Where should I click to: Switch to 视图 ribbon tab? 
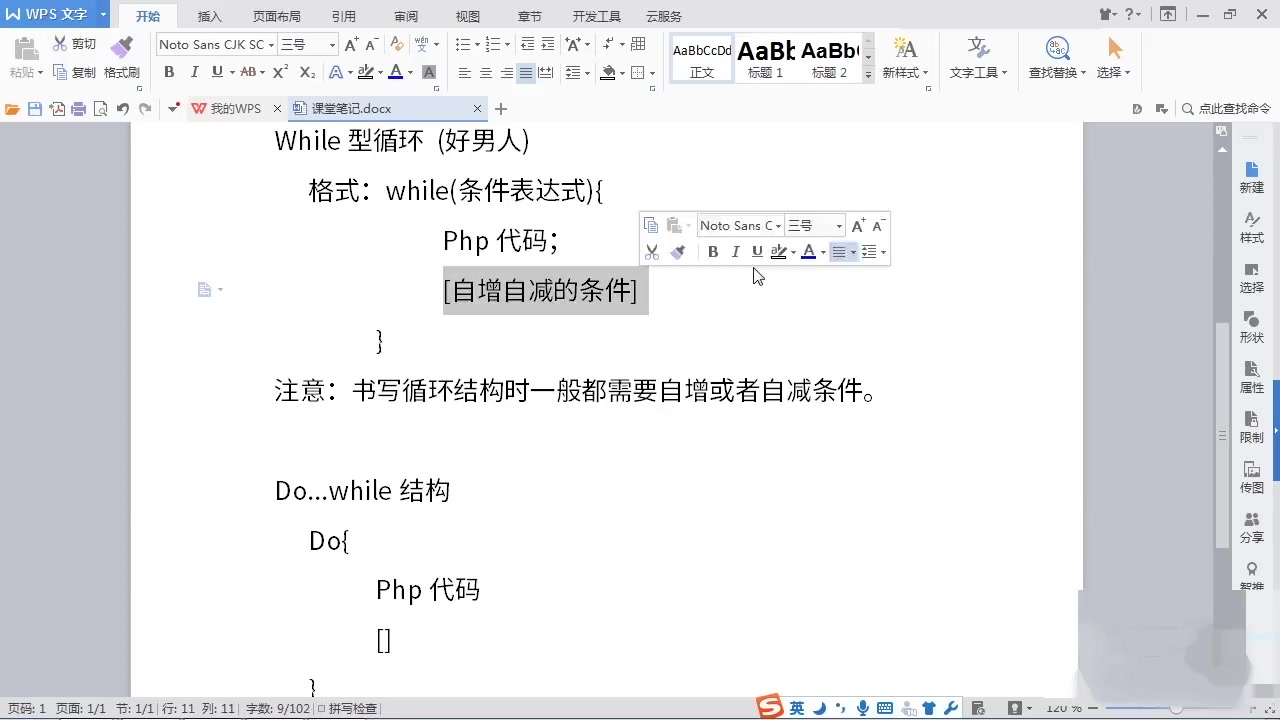click(x=468, y=16)
